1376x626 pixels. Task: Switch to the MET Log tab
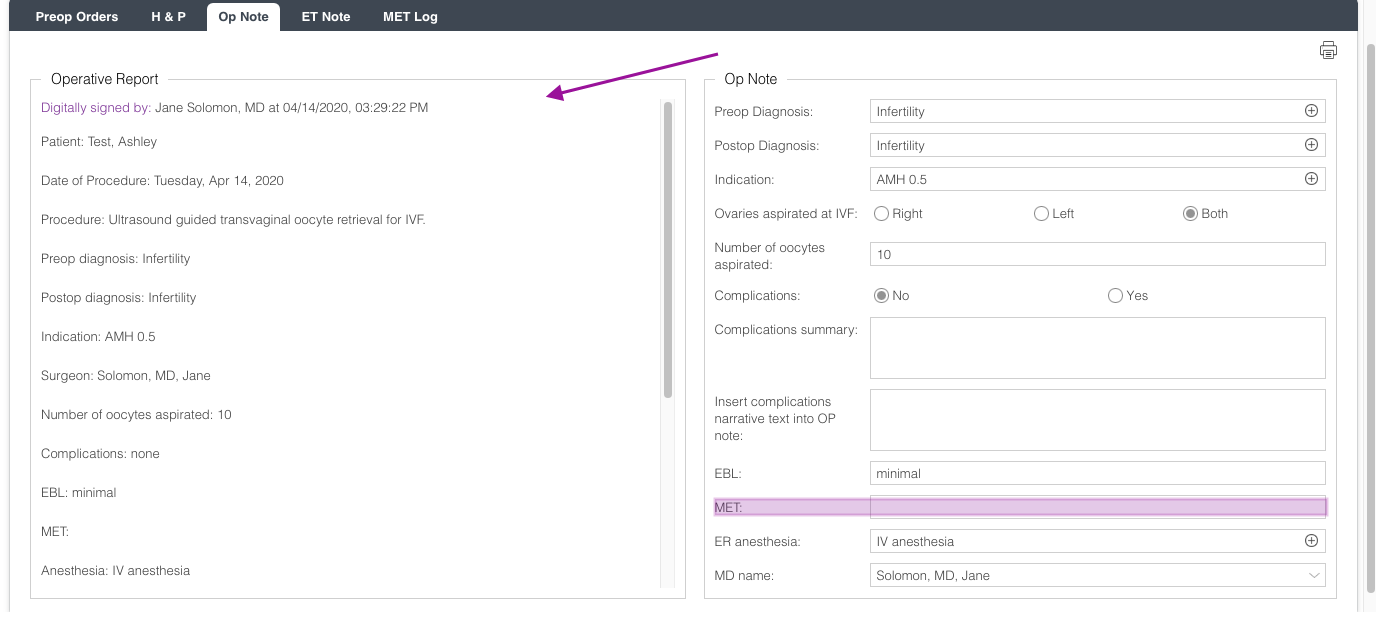[410, 16]
